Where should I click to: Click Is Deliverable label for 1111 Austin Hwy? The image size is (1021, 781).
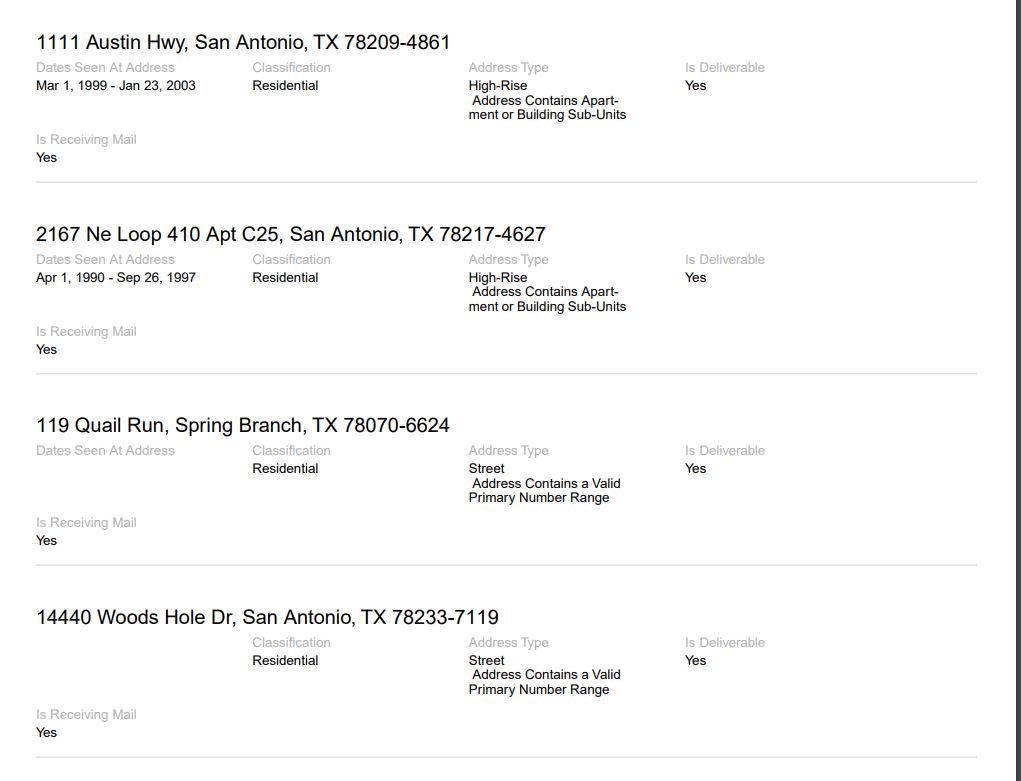(725, 68)
